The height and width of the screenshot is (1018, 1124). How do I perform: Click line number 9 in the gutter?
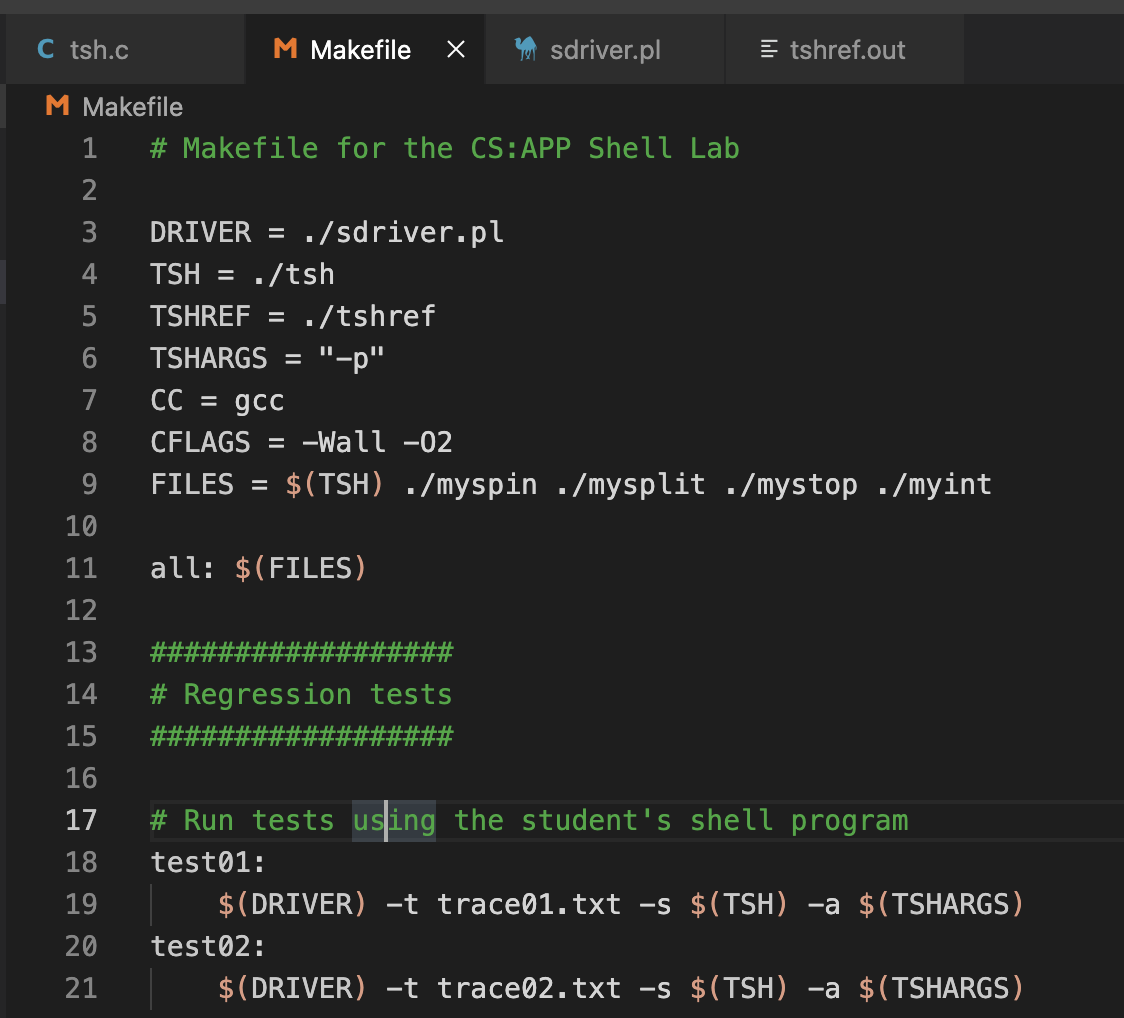[x=89, y=484]
